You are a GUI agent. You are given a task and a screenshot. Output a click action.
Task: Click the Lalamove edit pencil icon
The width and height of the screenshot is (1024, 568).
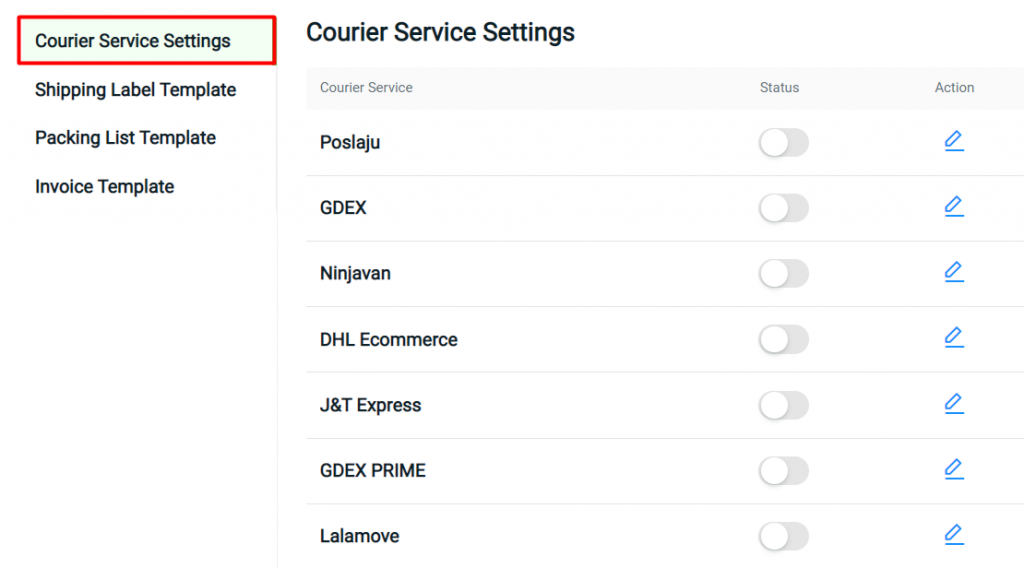[954, 535]
